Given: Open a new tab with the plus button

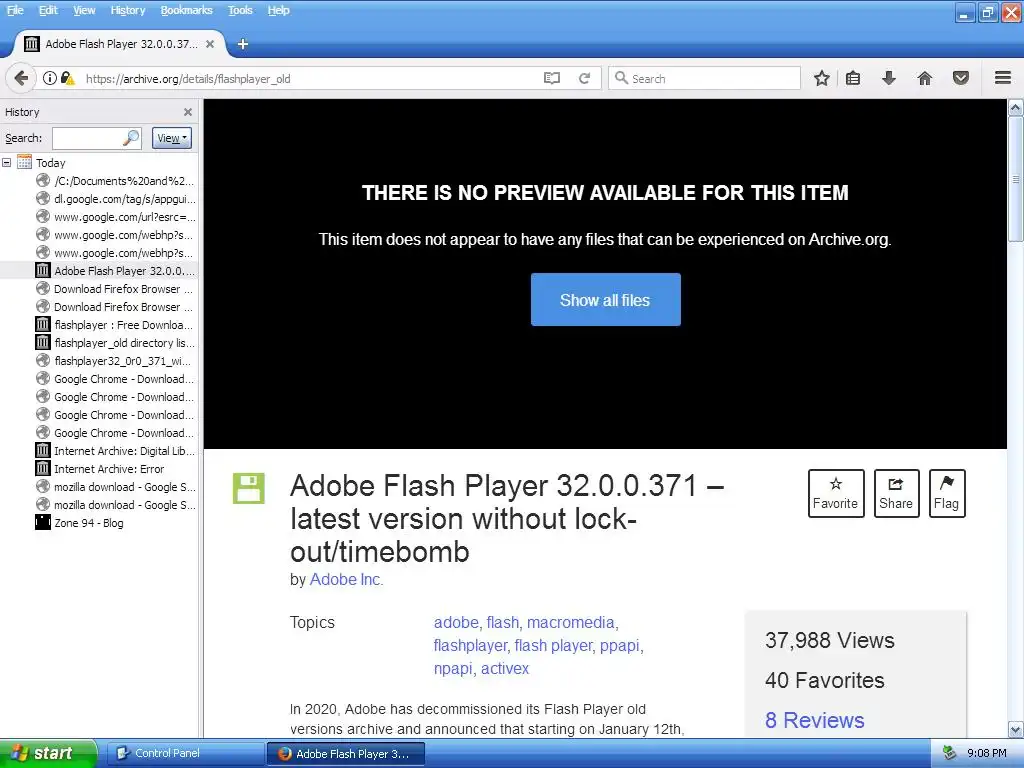Looking at the screenshot, I should point(242,44).
